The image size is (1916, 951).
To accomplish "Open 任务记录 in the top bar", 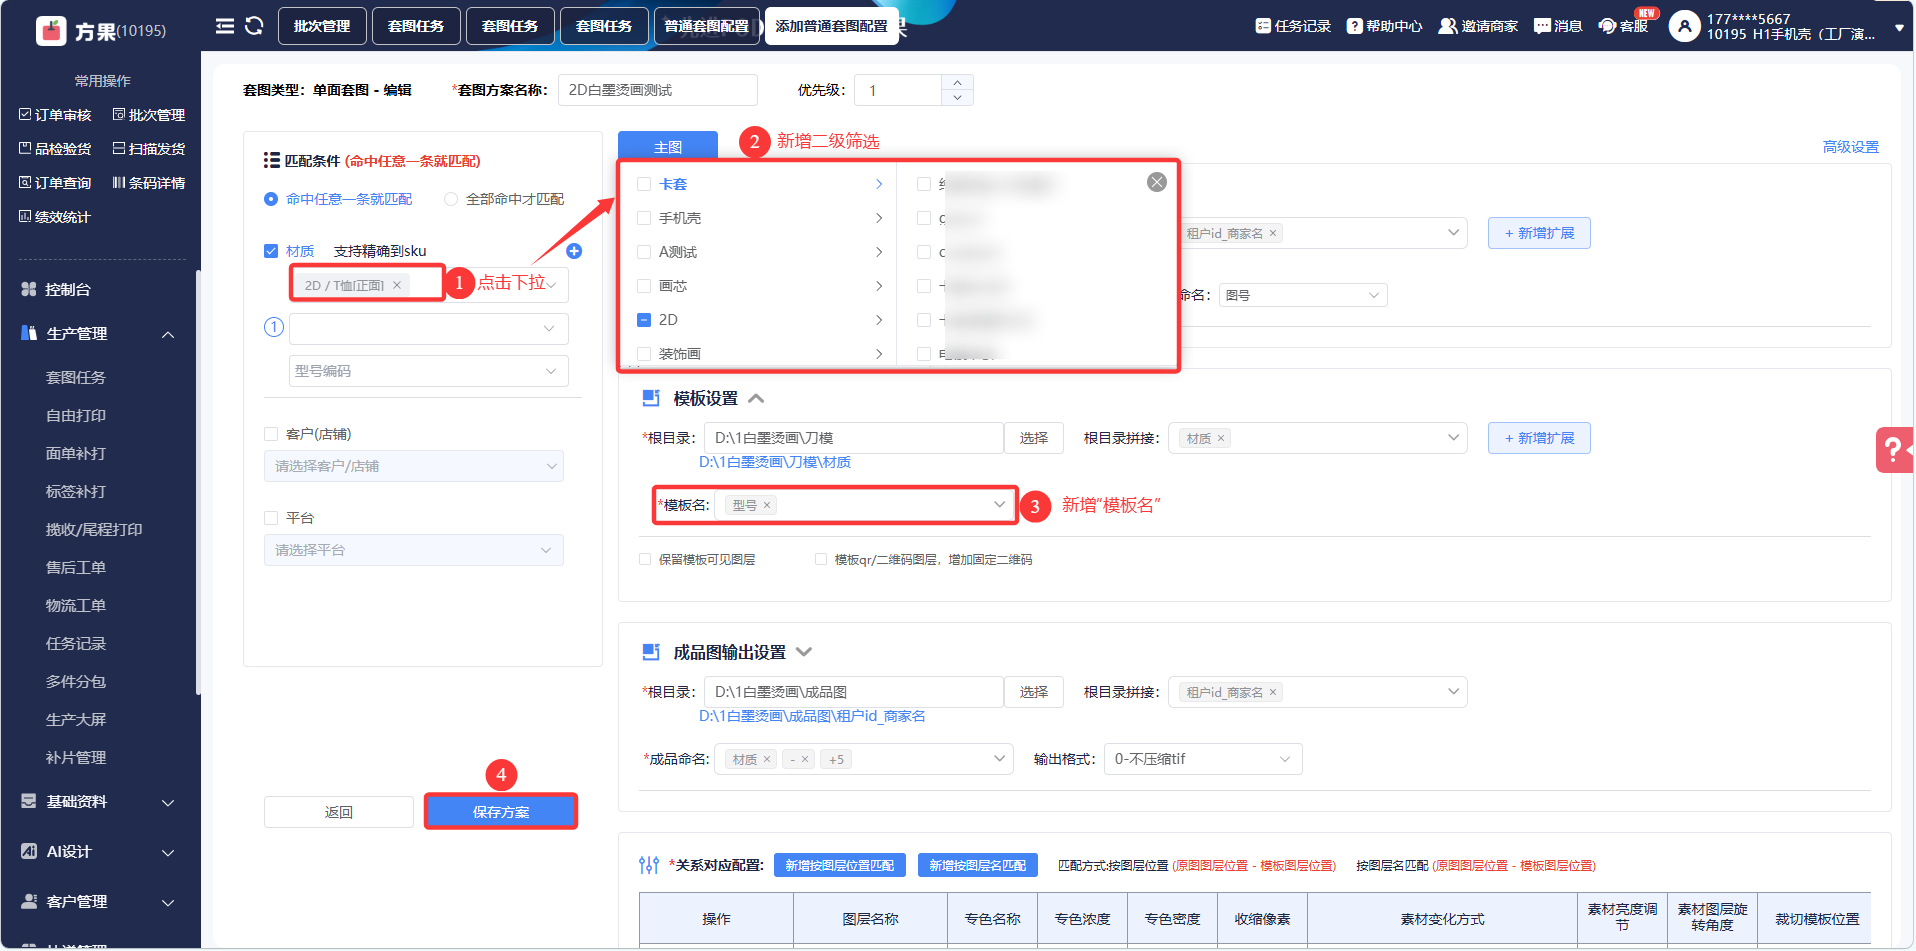I will pyautogui.click(x=1293, y=26).
